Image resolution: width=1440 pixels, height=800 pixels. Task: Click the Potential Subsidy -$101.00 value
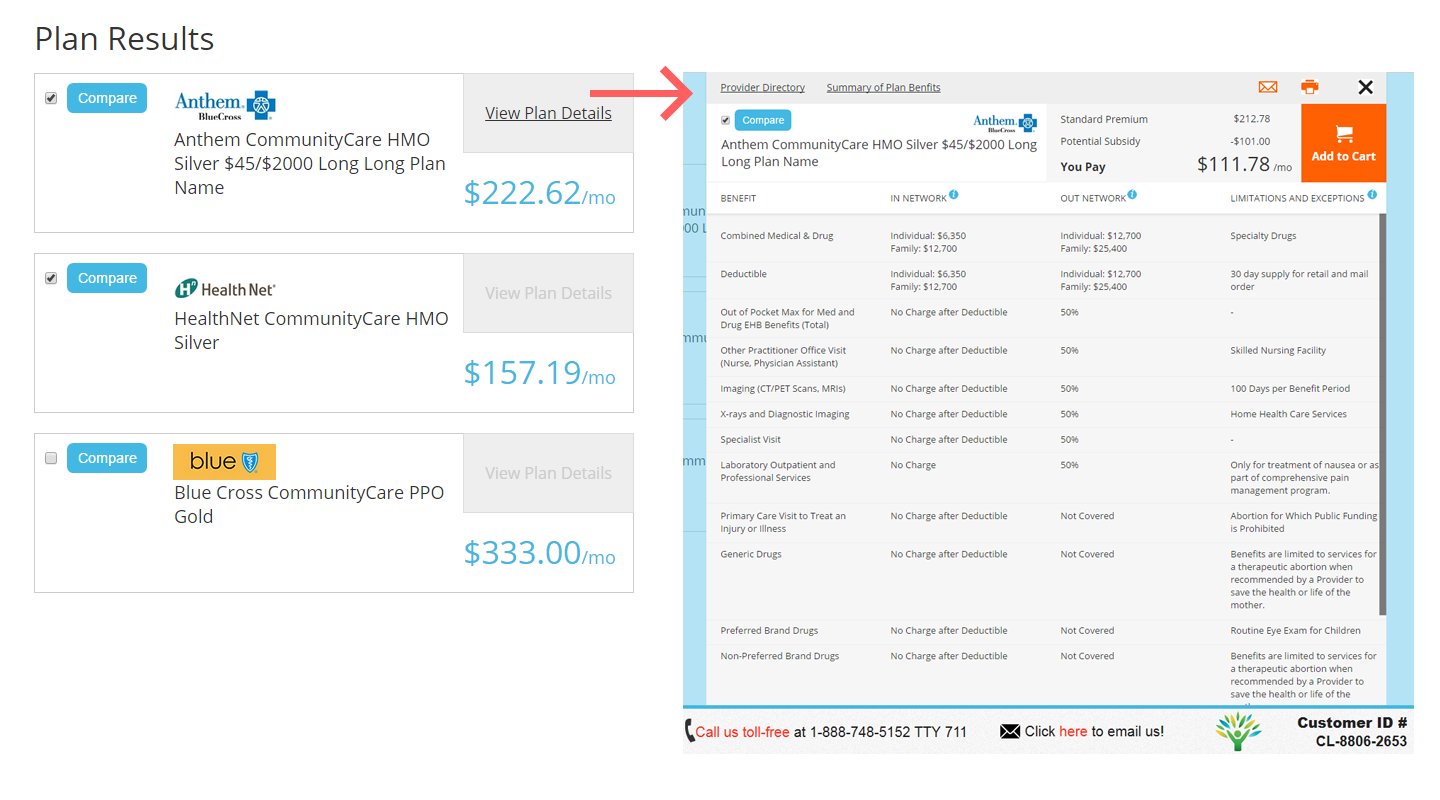click(1250, 141)
